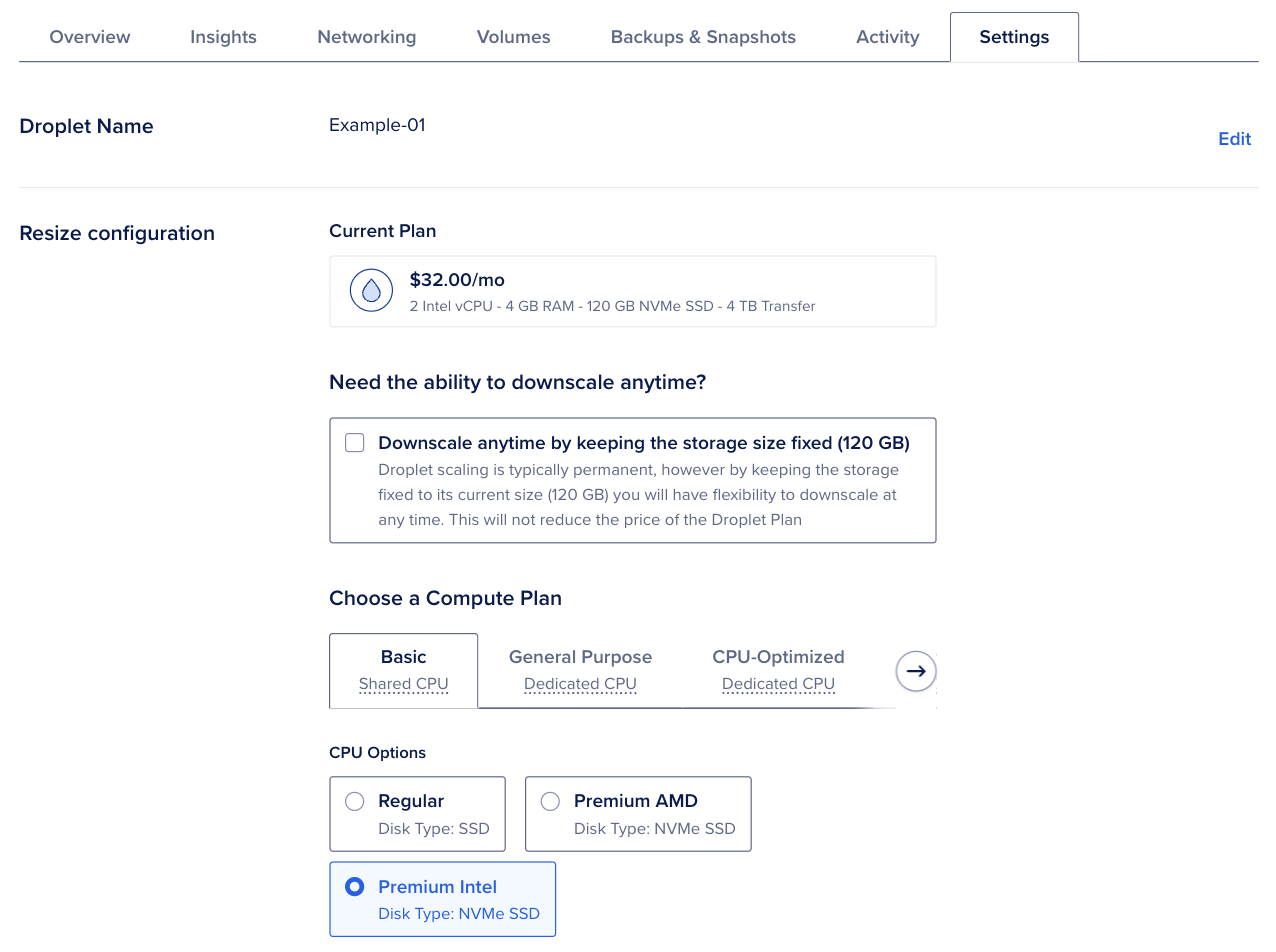
Task: Enable the Downscale anytime checkbox
Action: 355,443
